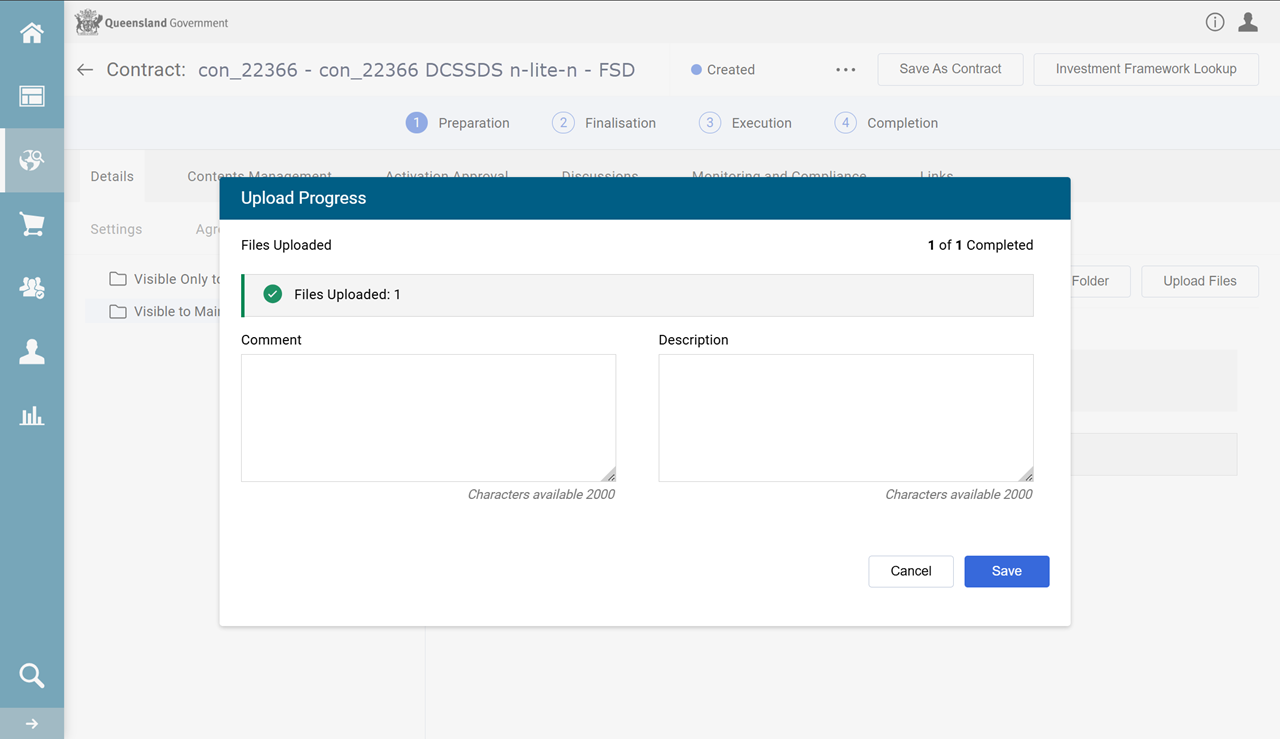Go to Home via sidebar house icon
The image size is (1280, 739).
click(32, 33)
